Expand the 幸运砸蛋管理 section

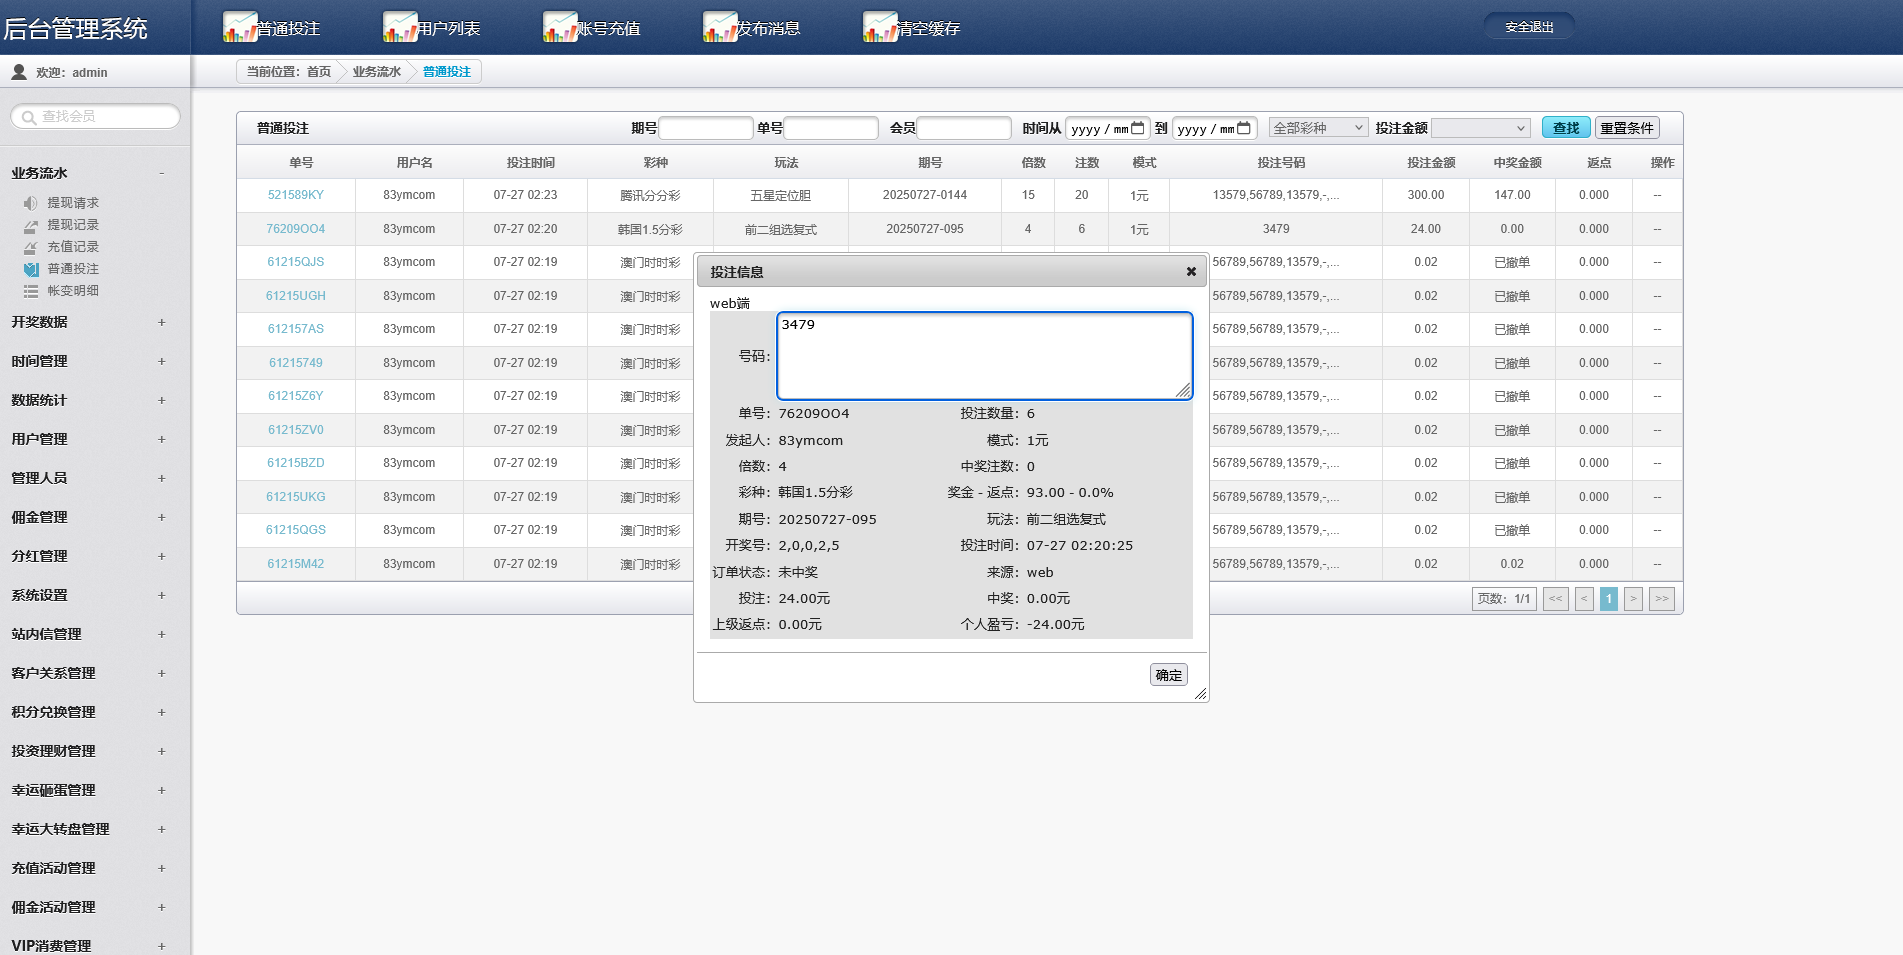point(161,790)
